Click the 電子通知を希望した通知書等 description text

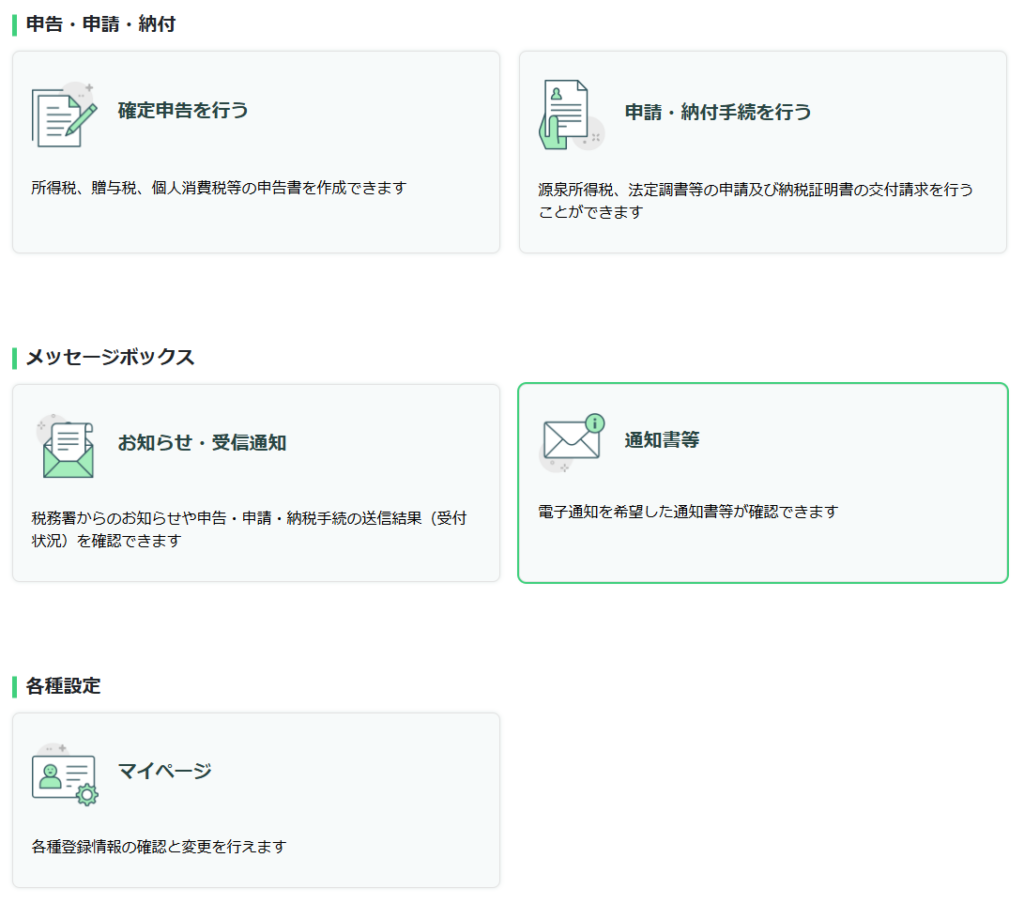(688, 512)
